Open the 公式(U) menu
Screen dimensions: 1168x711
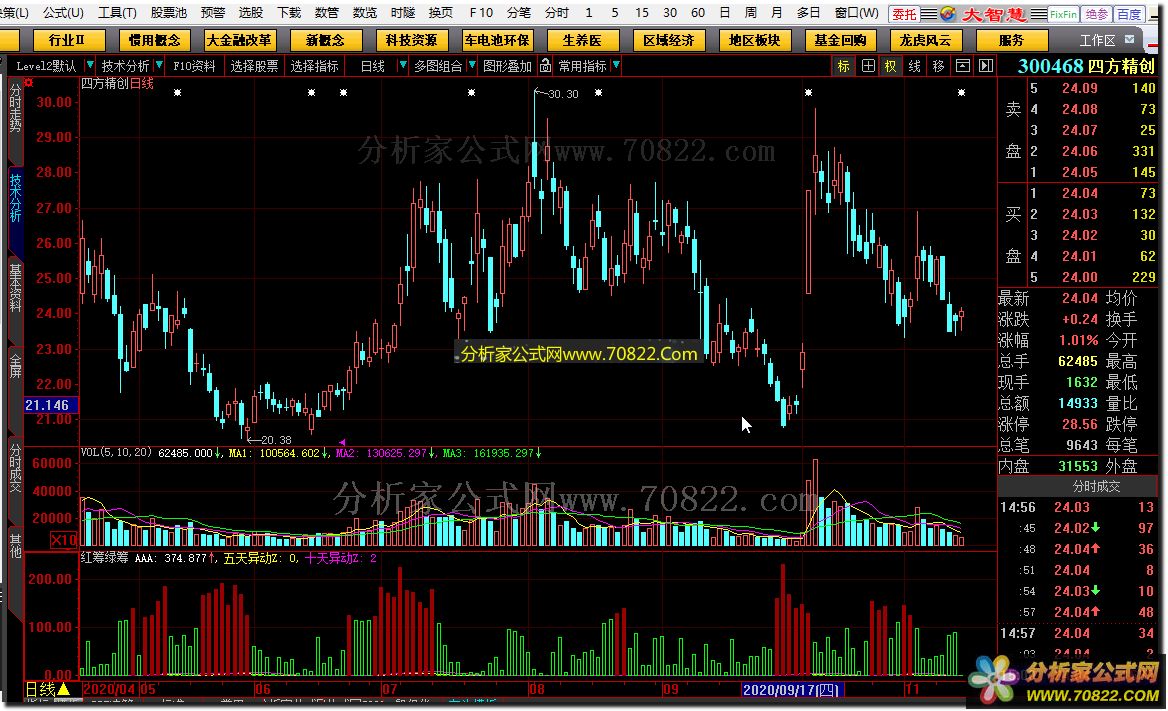tap(63, 13)
